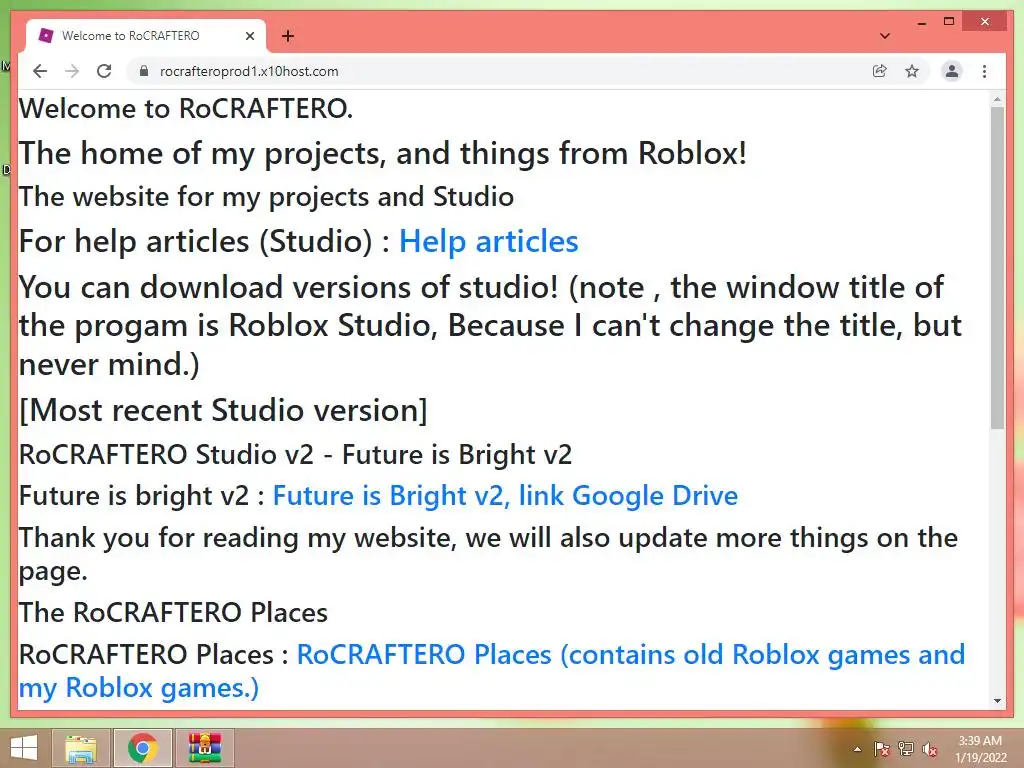Click the page scrollbar thumb
This screenshot has width=1024, height=768.
(997, 268)
